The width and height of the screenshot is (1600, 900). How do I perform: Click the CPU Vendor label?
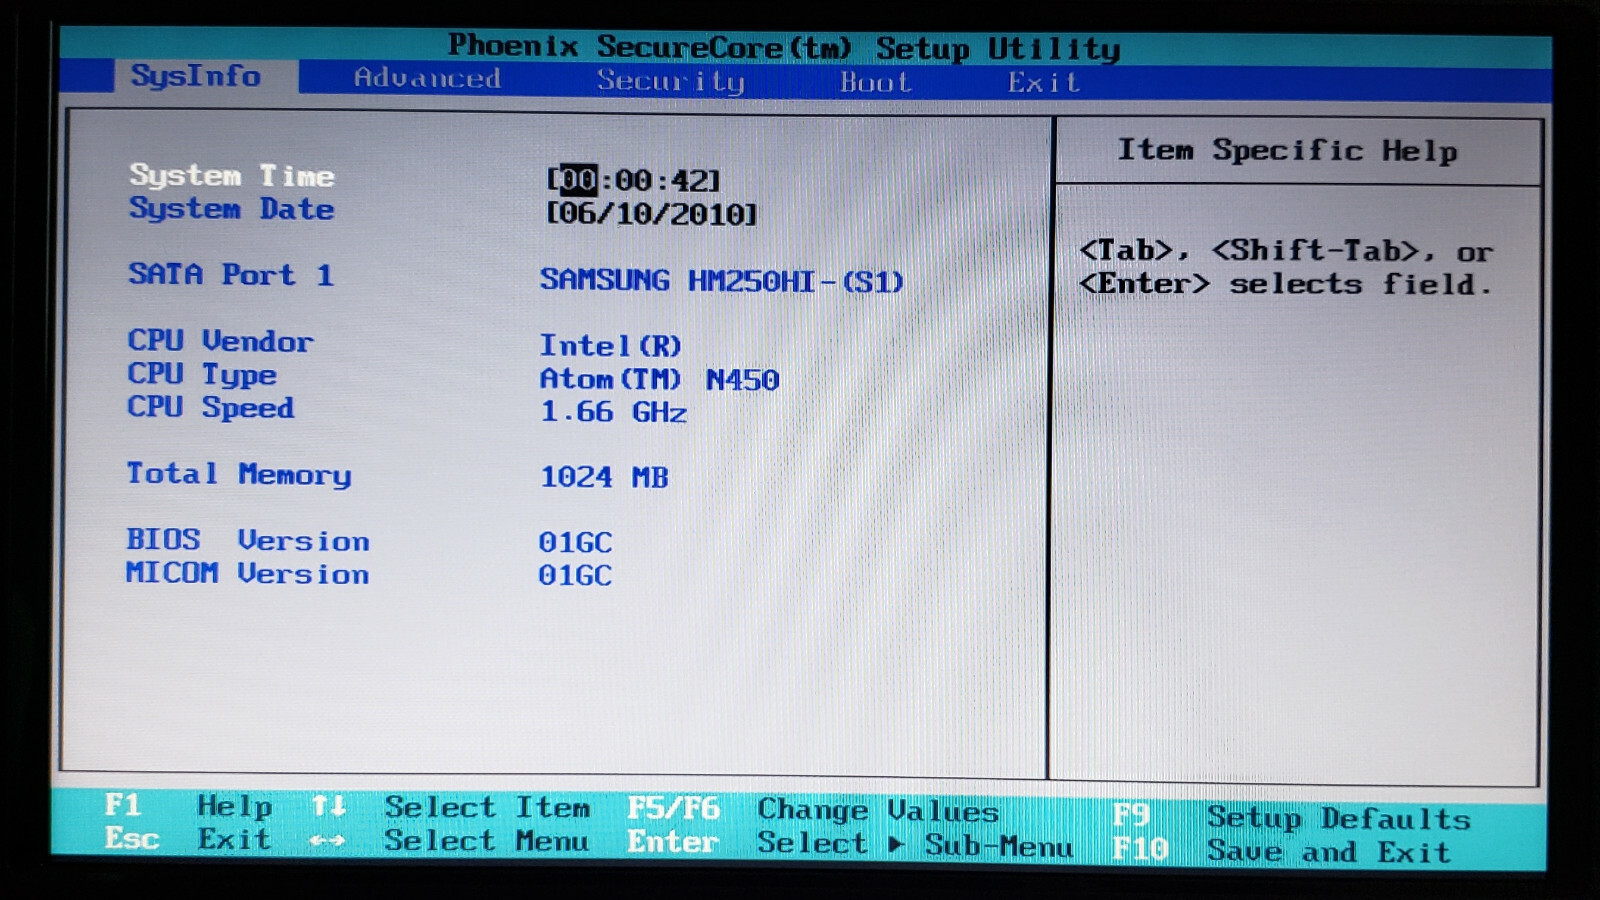(x=220, y=341)
